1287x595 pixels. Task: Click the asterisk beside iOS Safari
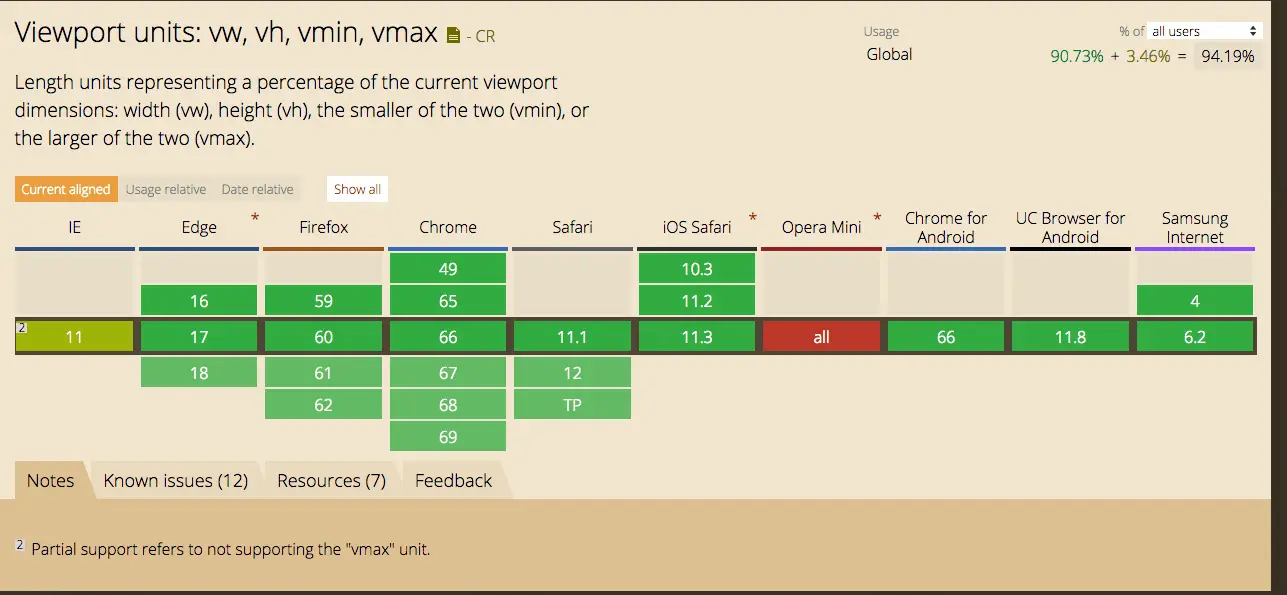pyautogui.click(x=752, y=217)
